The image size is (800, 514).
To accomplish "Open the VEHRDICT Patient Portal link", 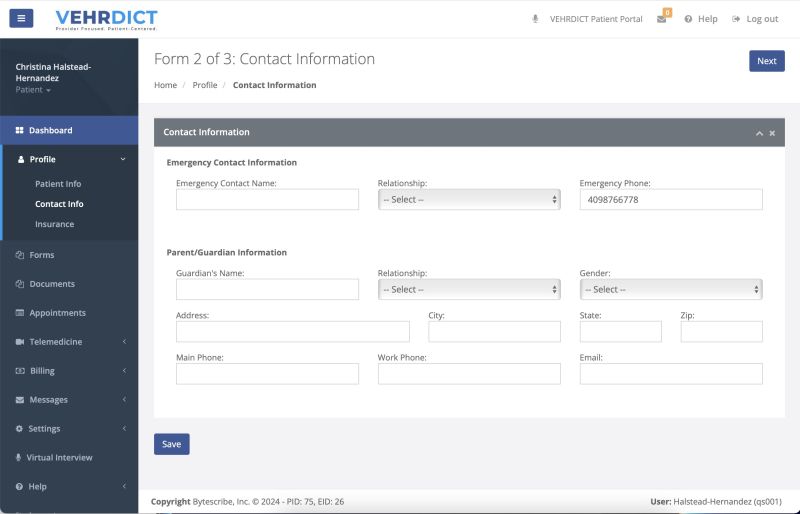I will point(596,19).
